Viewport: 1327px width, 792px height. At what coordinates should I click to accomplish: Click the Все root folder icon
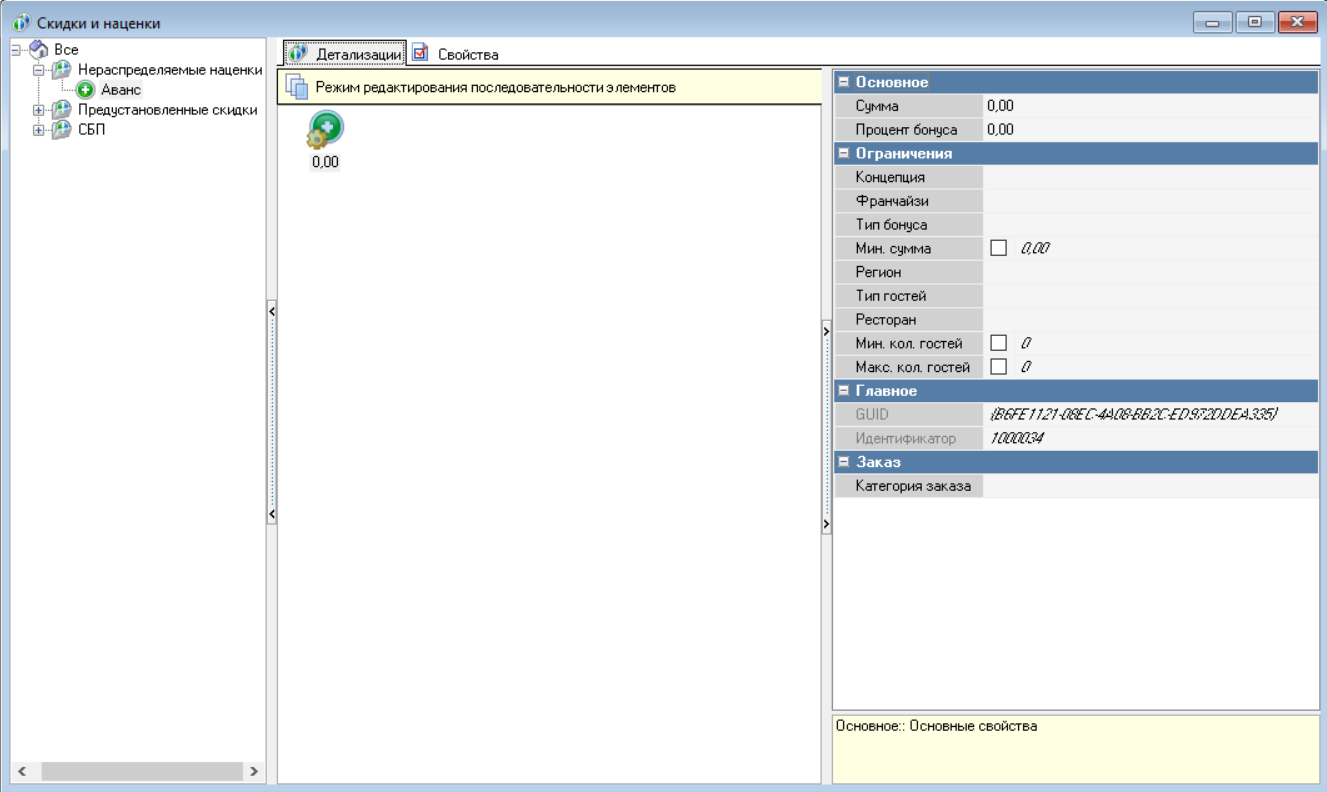[39, 49]
